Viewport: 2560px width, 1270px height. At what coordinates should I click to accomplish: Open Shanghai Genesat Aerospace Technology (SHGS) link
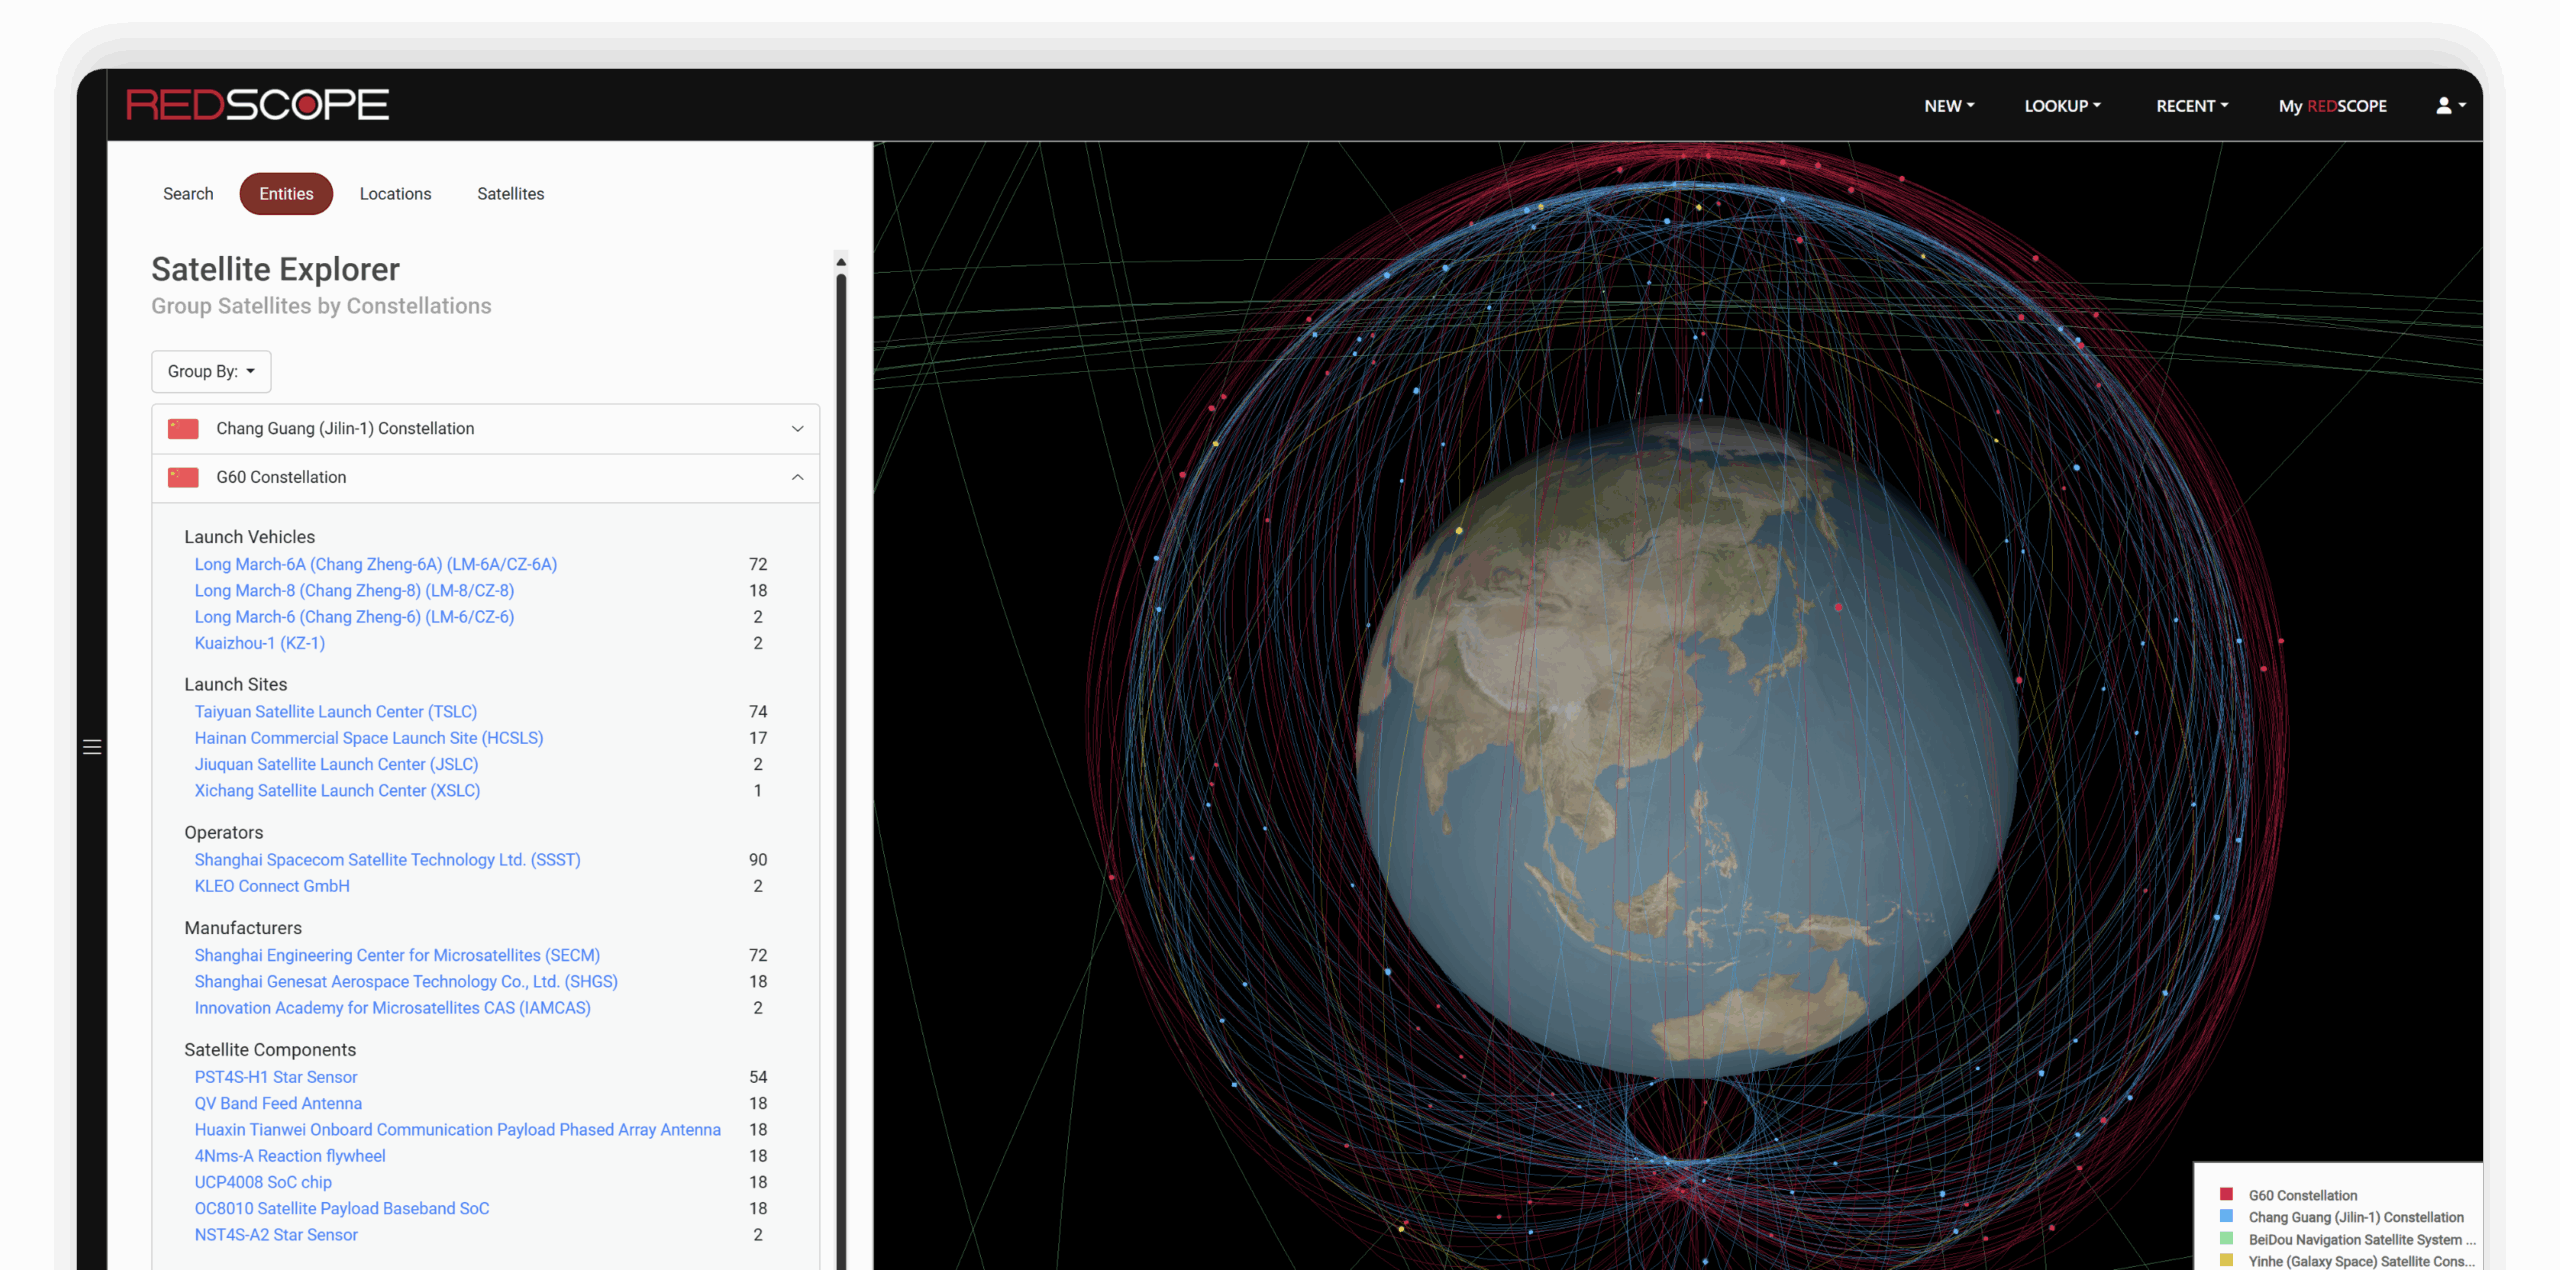point(406,981)
